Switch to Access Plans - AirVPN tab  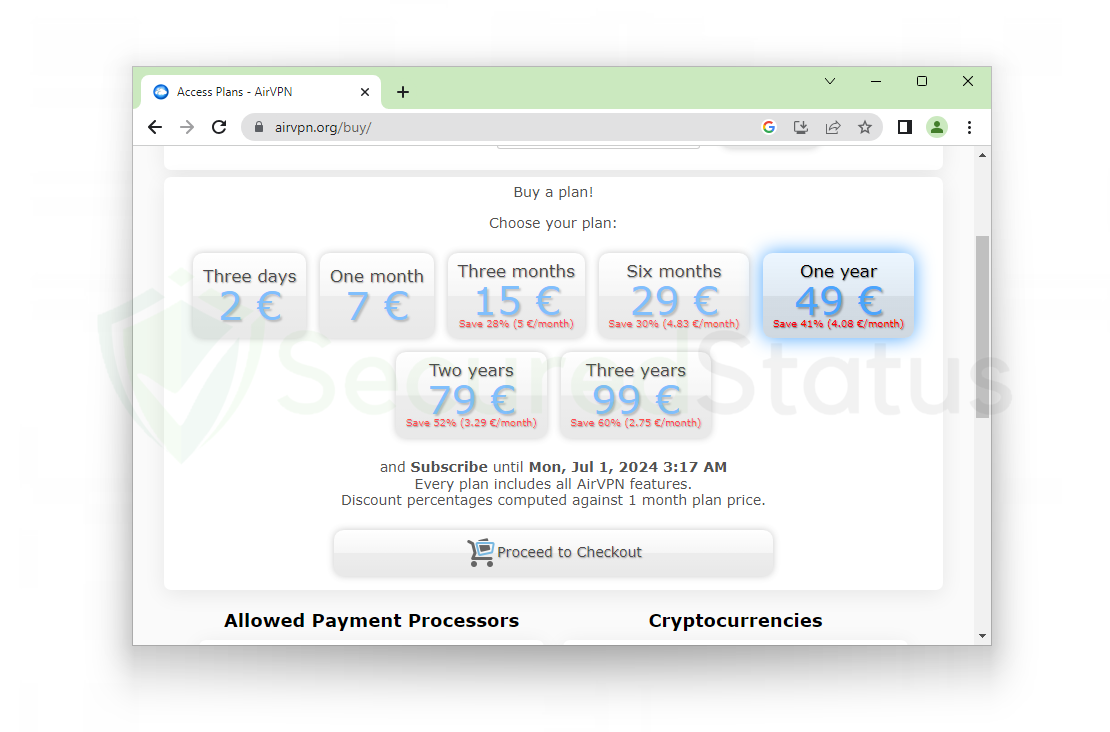(x=261, y=92)
